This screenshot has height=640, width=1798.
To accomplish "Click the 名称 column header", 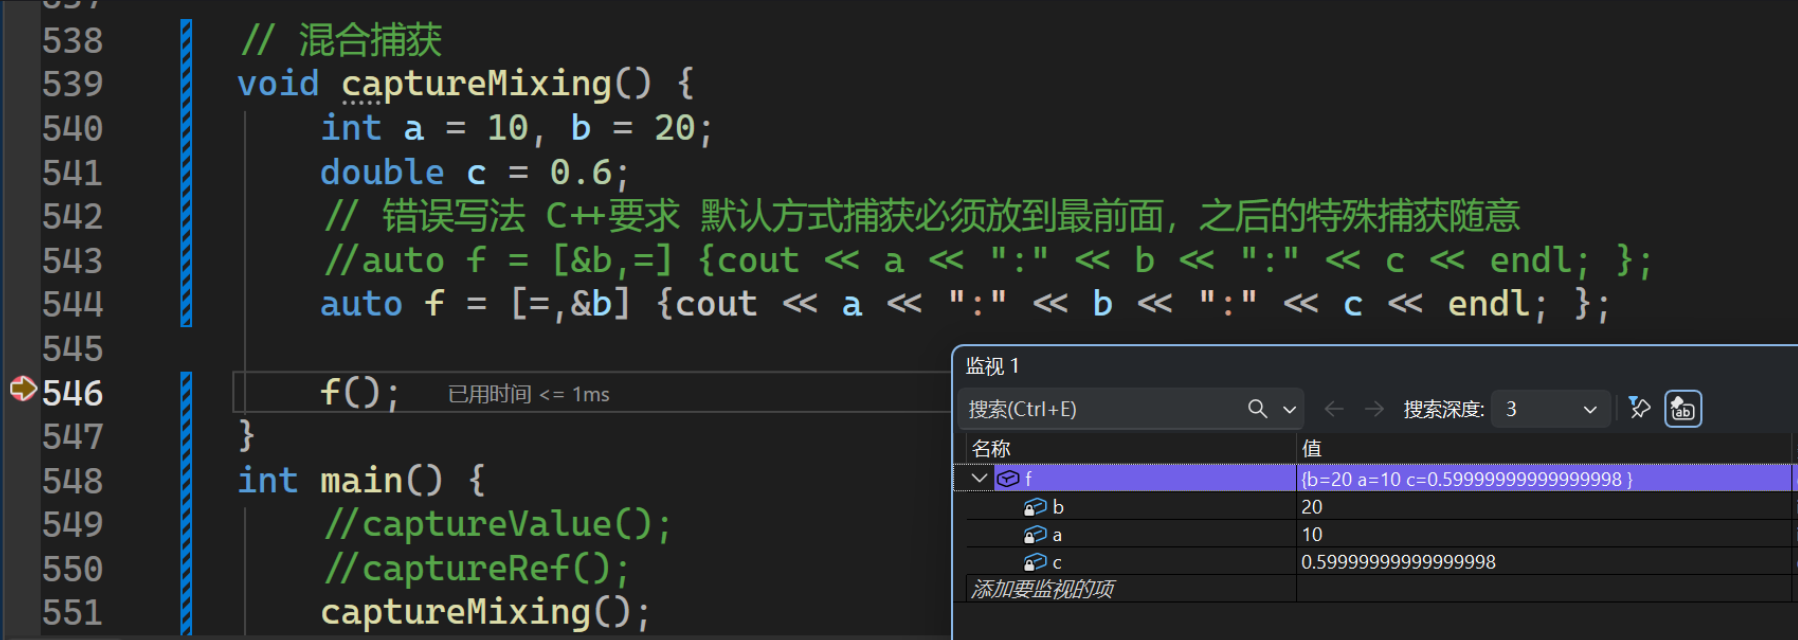I will (1130, 448).
